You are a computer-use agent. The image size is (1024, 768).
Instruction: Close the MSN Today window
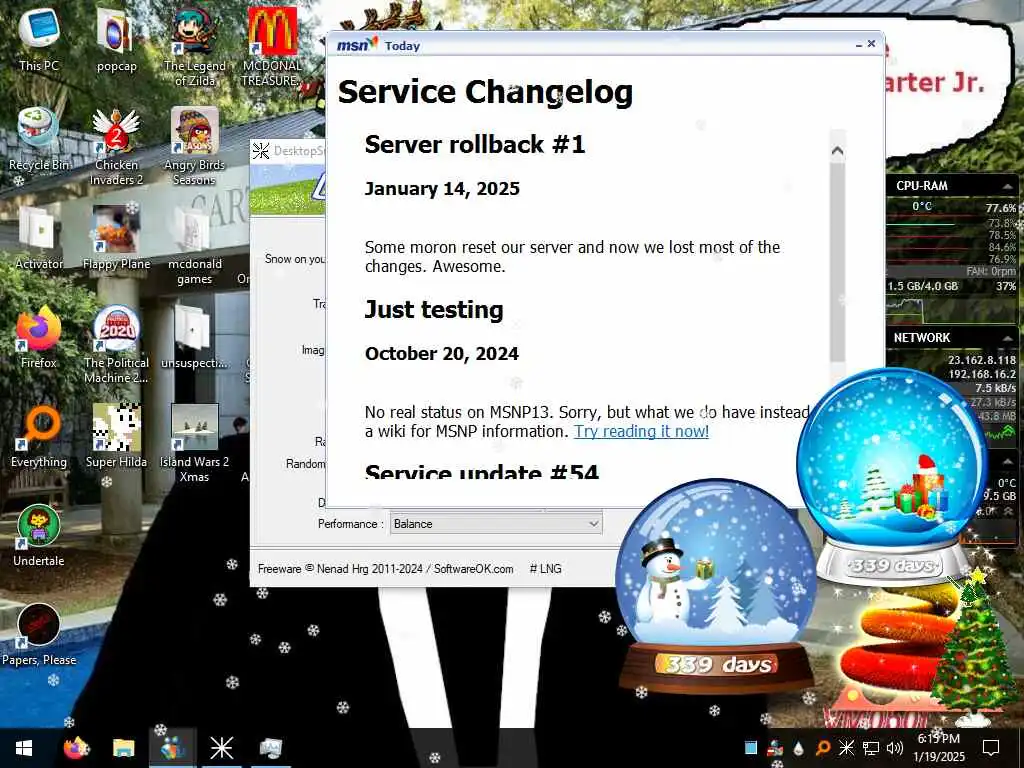[871, 44]
